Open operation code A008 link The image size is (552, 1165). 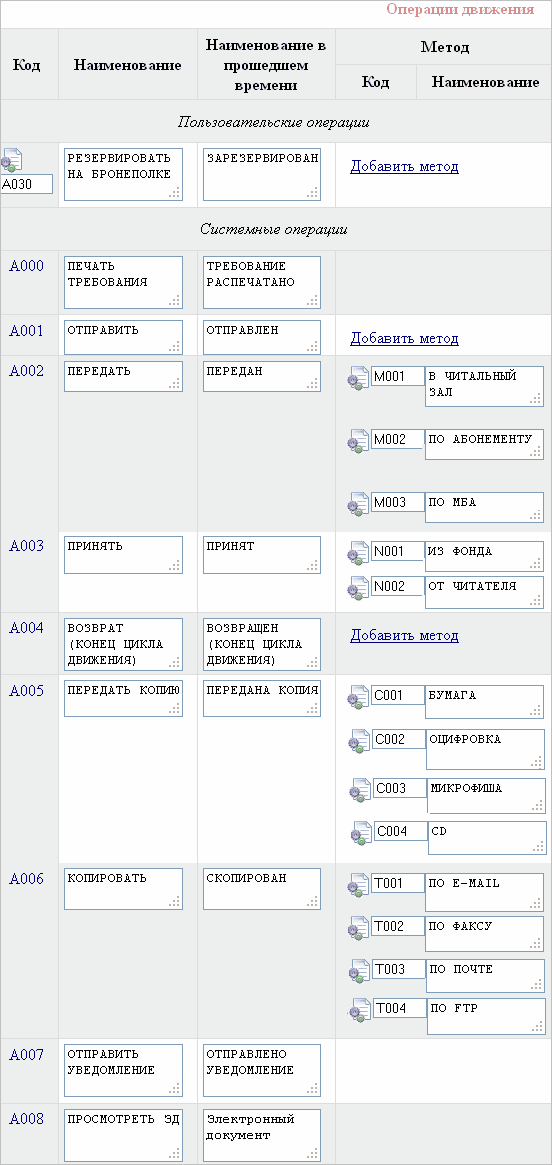pyautogui.click(x=27, y=1119)
